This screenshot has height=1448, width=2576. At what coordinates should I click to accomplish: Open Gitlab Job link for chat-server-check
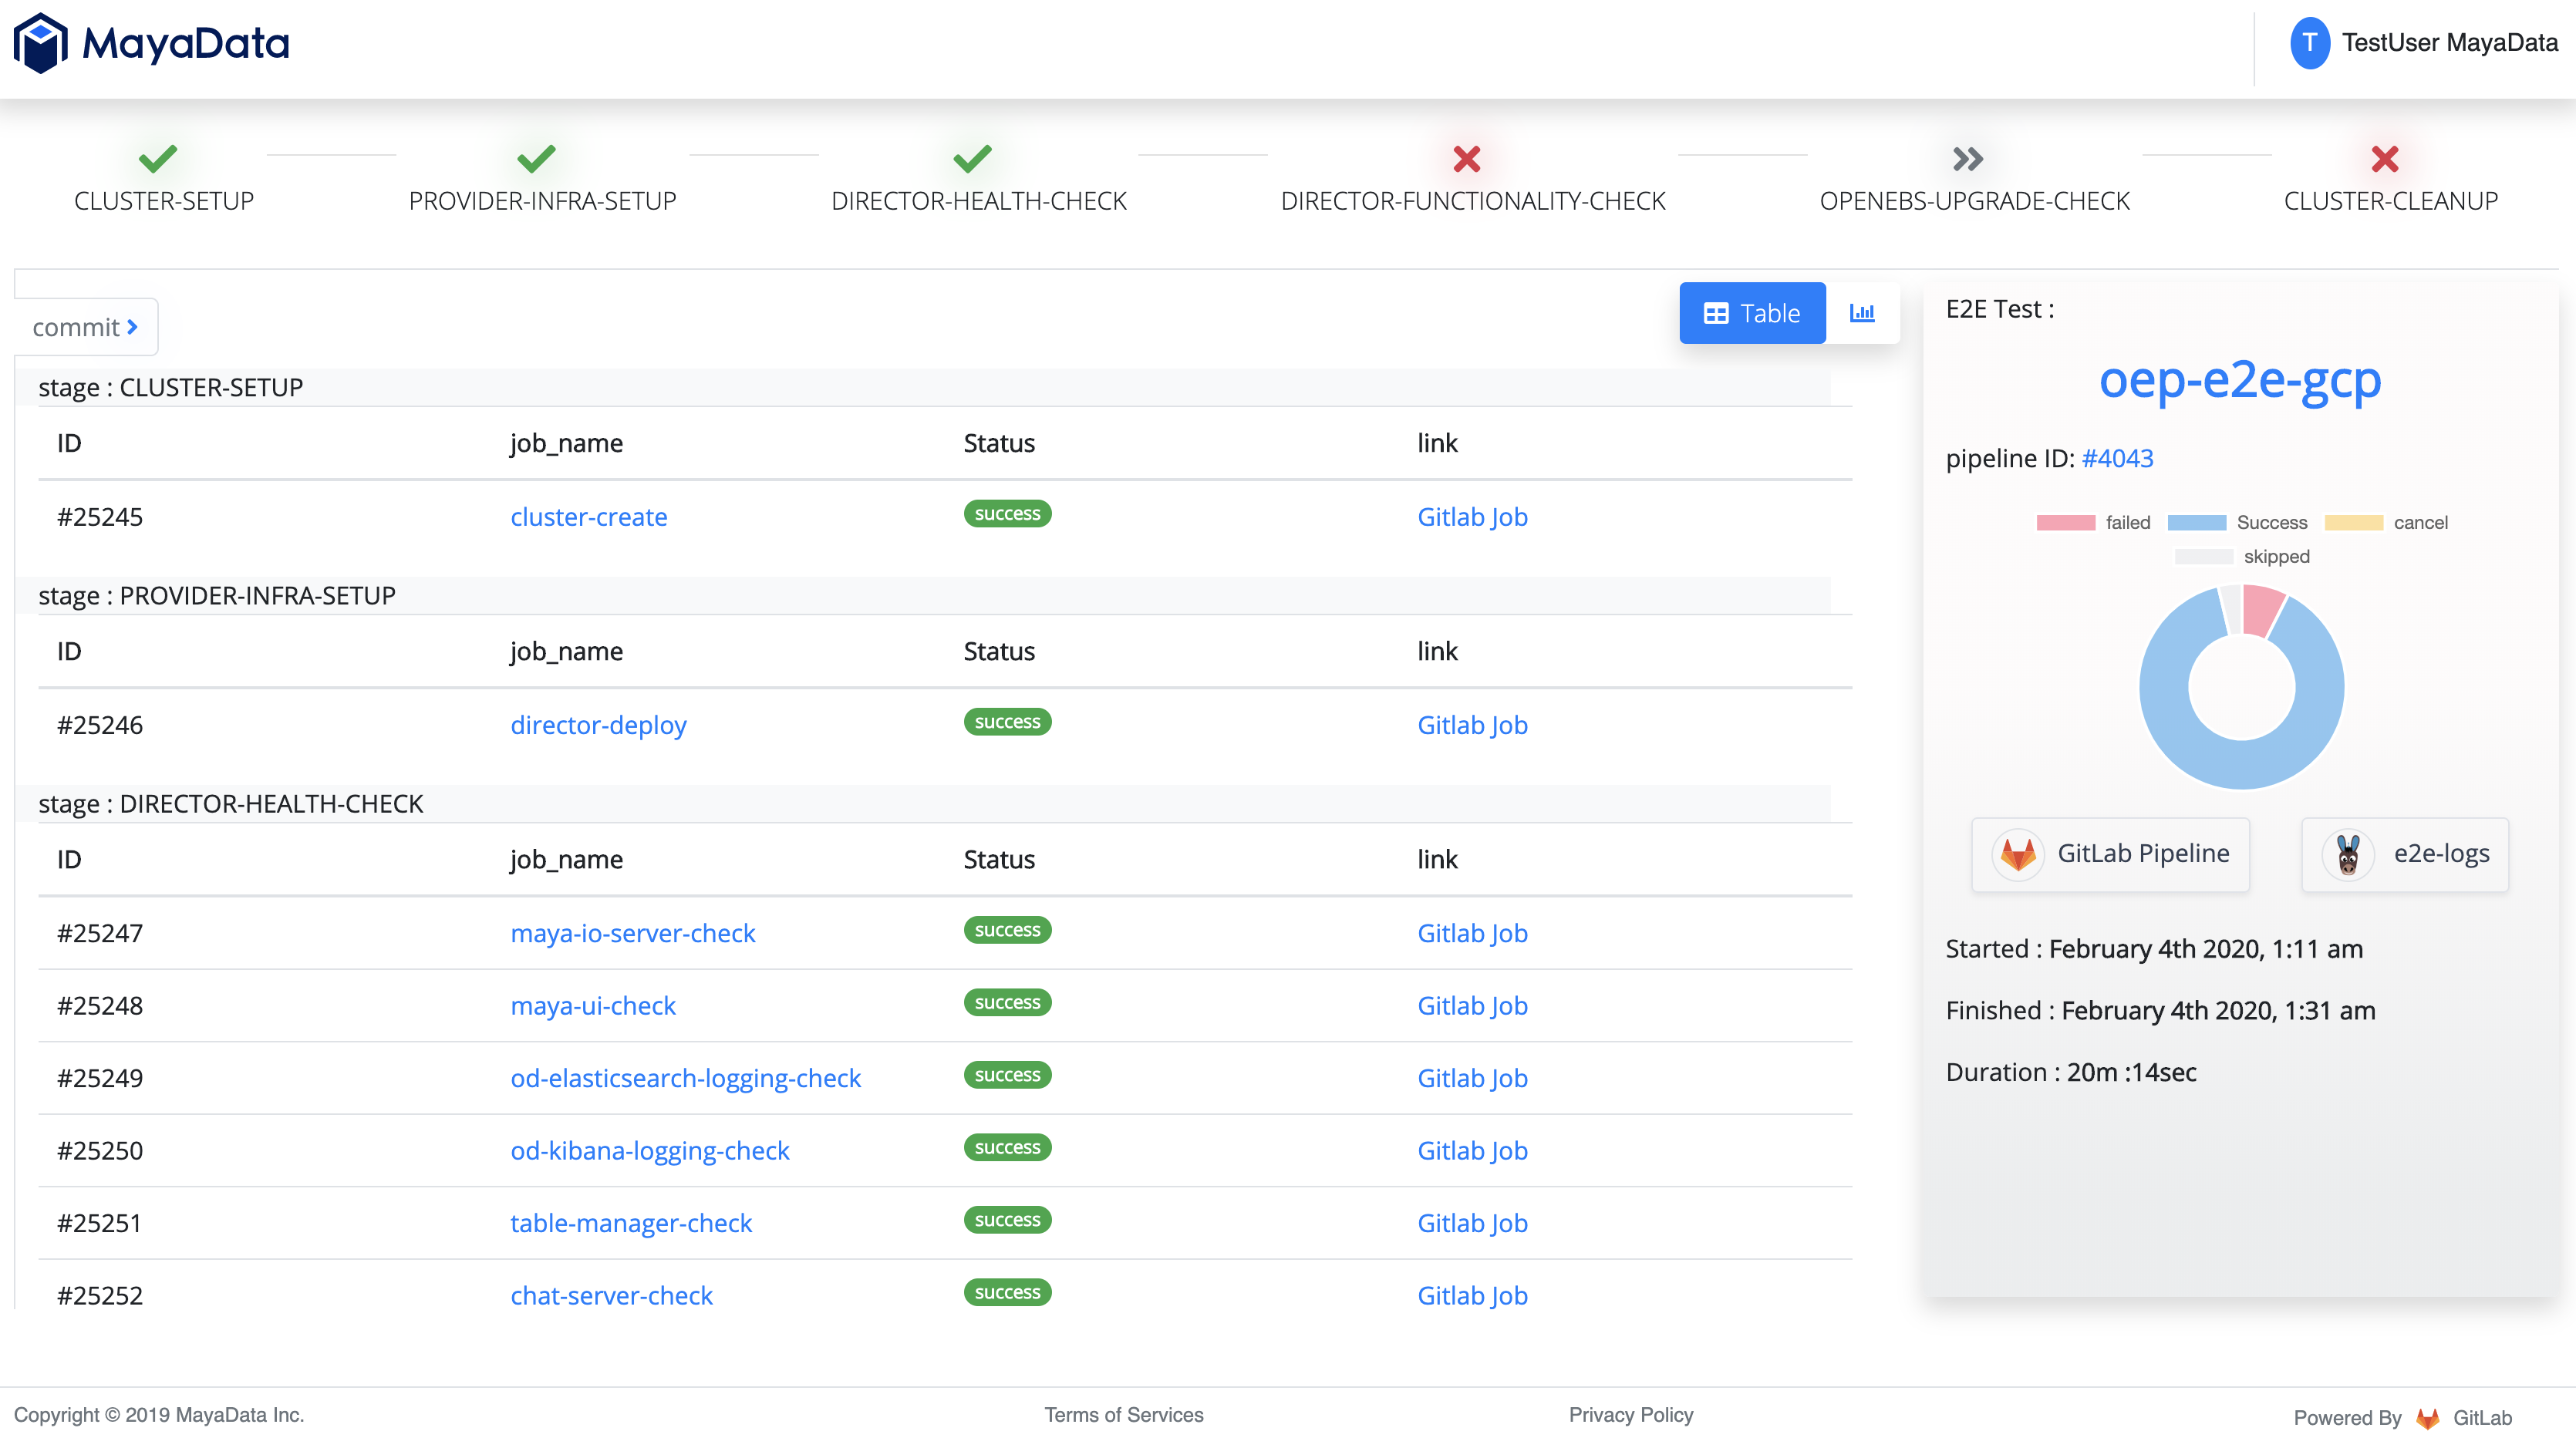point(1472,1296)
